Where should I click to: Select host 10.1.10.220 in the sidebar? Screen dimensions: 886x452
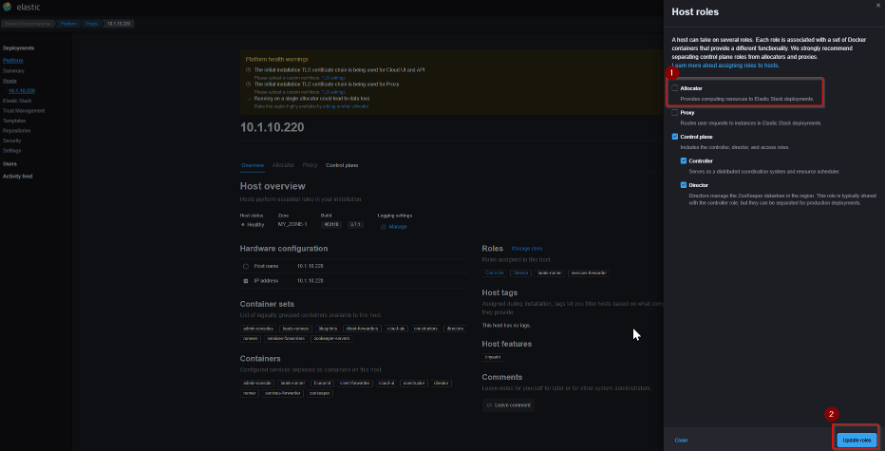point(21,90)
